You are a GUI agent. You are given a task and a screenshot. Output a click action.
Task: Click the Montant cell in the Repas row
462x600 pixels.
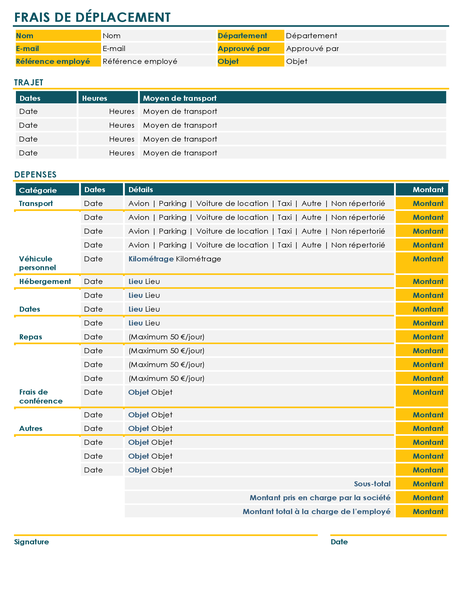[421, 337]
